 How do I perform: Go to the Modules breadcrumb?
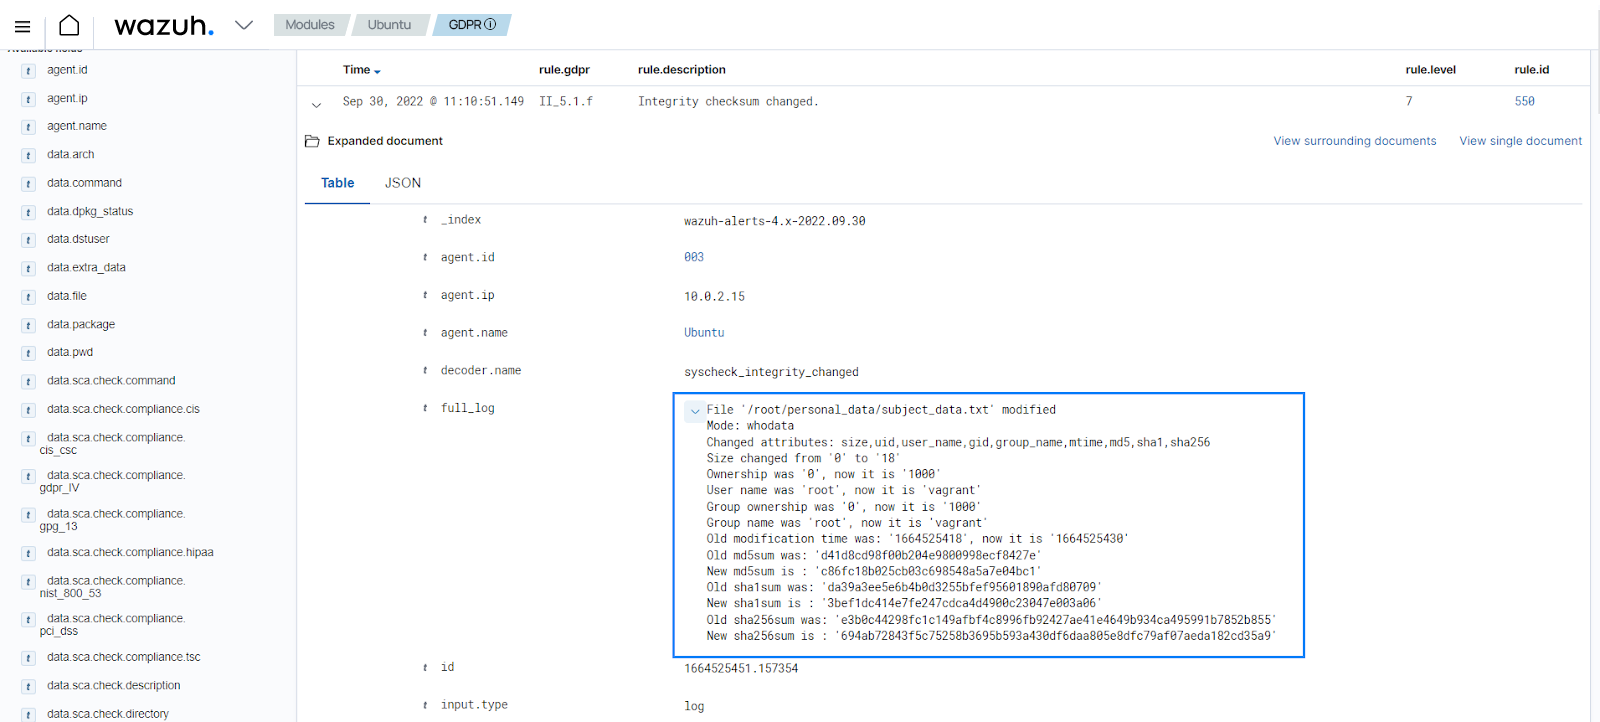[310, 25]
